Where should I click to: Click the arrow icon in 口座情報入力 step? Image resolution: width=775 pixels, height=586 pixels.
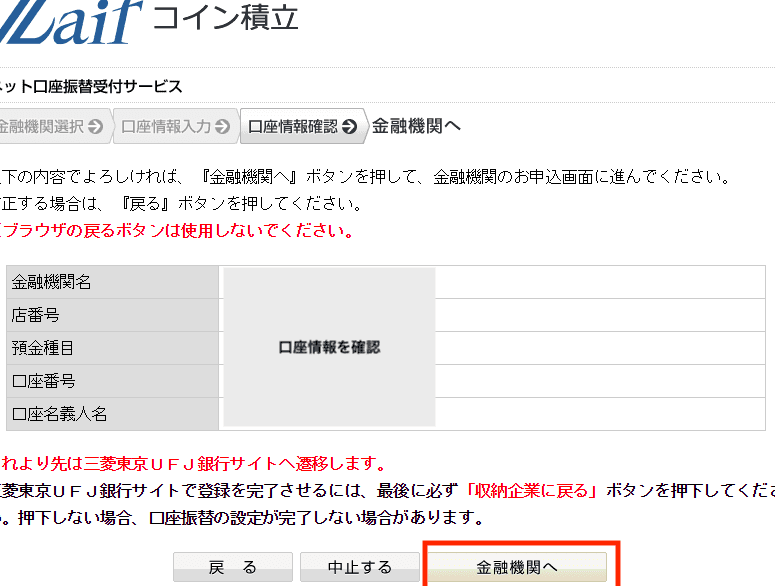222,127
